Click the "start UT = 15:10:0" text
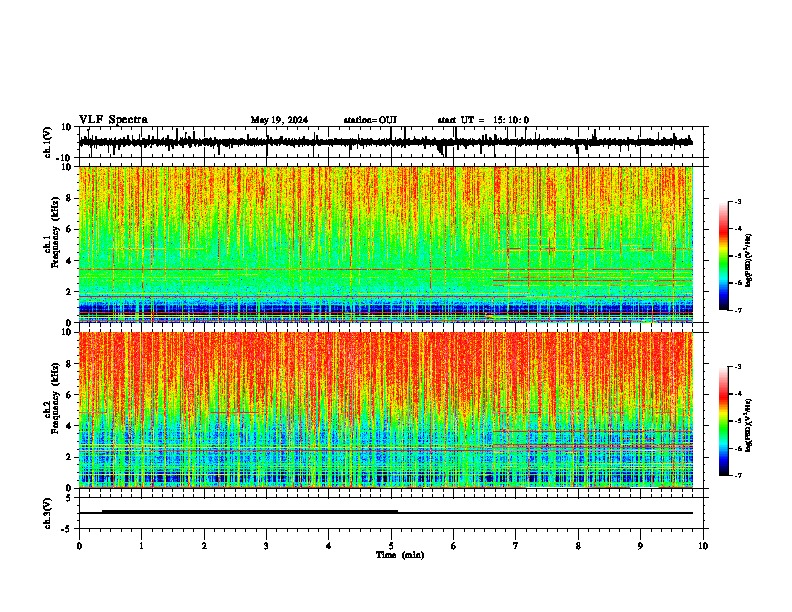 [x=483, y=120]
